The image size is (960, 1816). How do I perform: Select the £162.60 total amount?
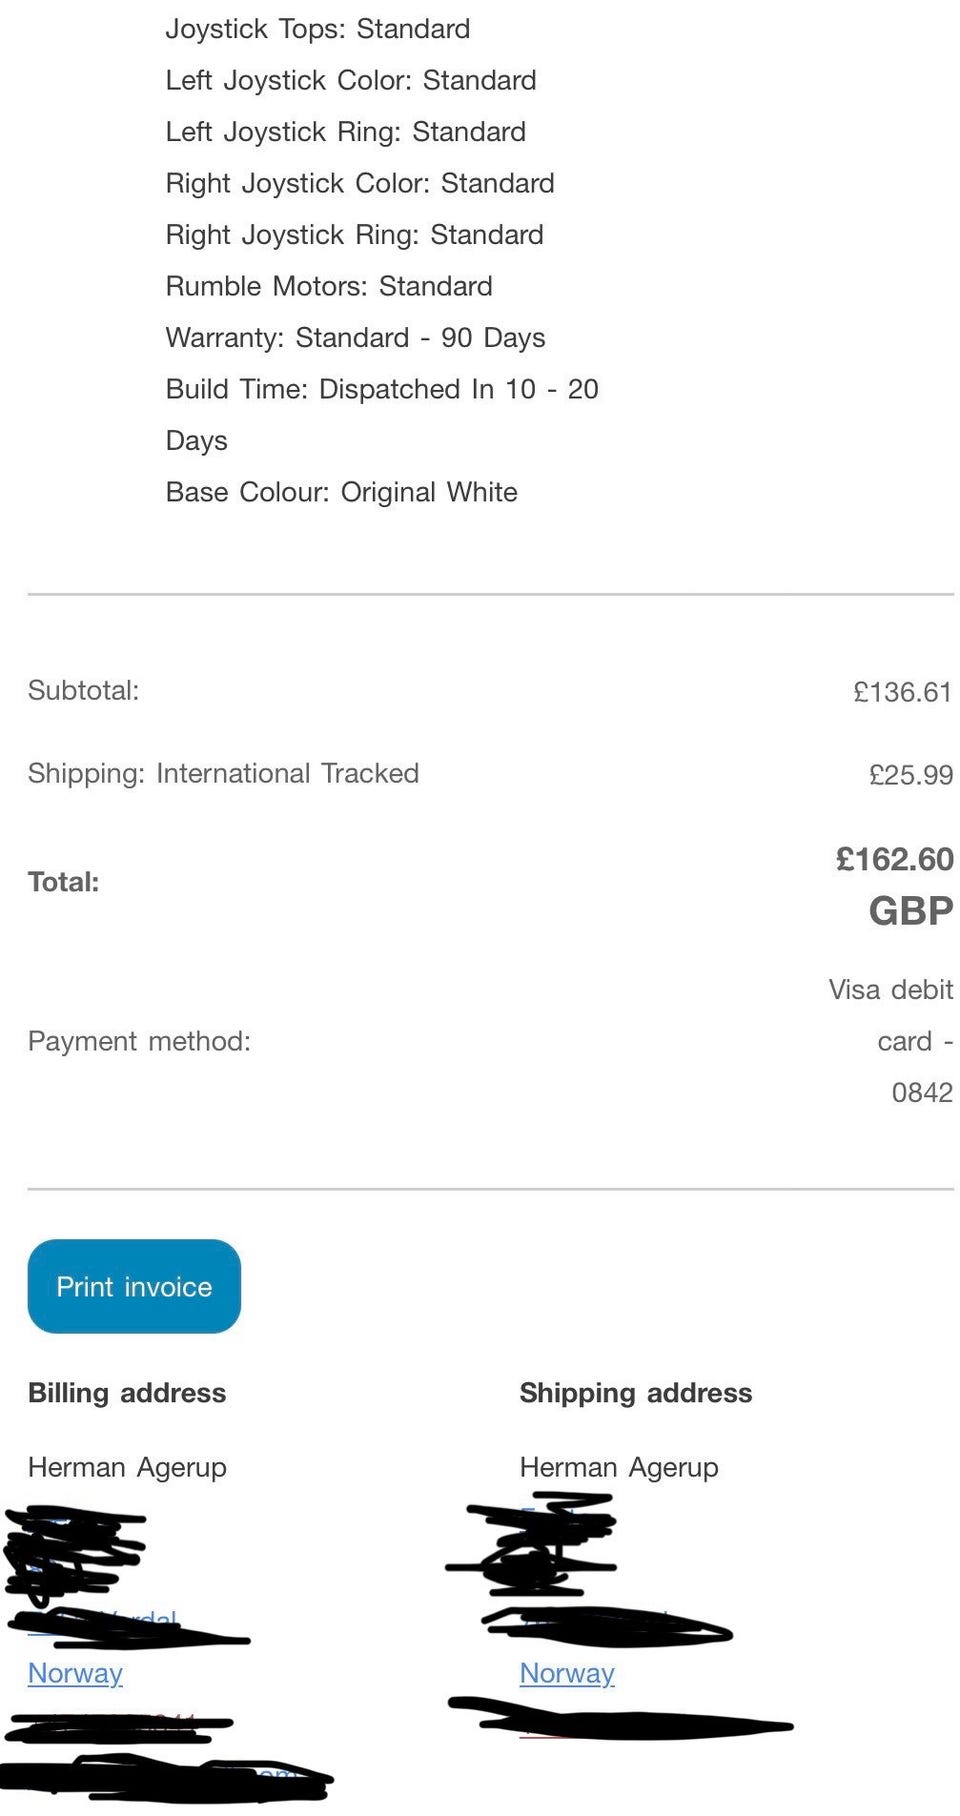pos(894,859)
